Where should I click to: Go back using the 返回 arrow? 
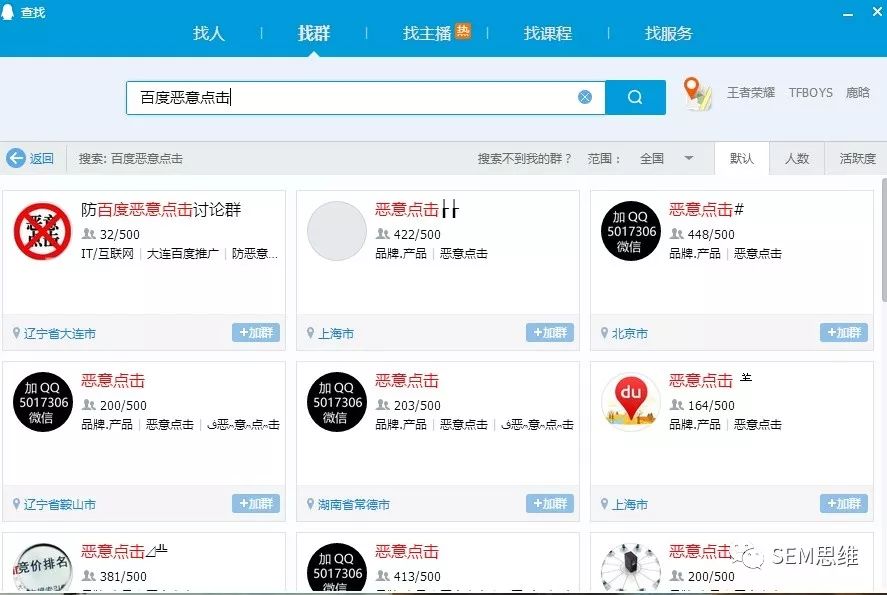(30, 158)
